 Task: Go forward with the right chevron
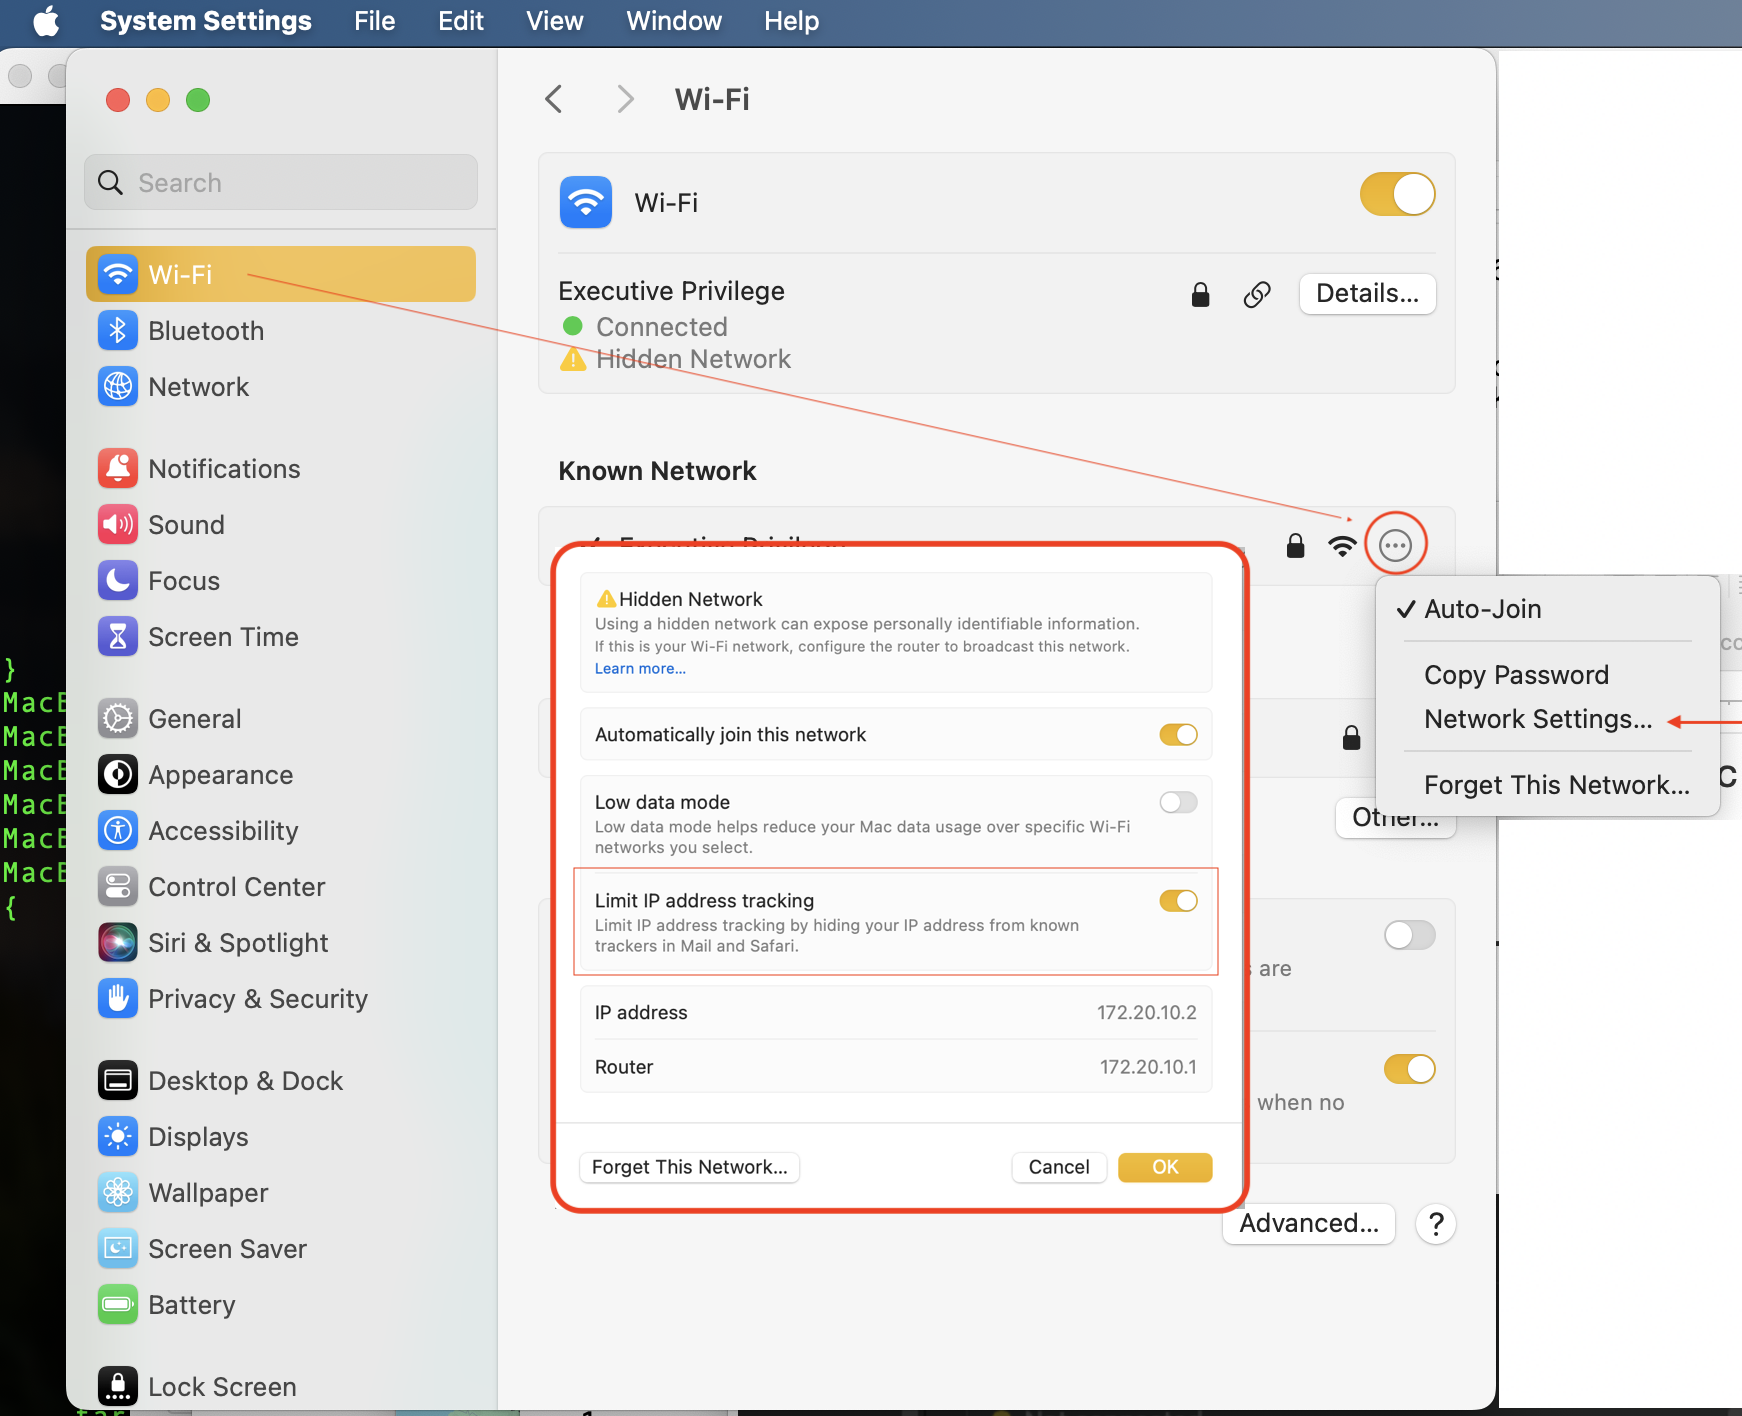pyautogui.click(x=626, y=99)
